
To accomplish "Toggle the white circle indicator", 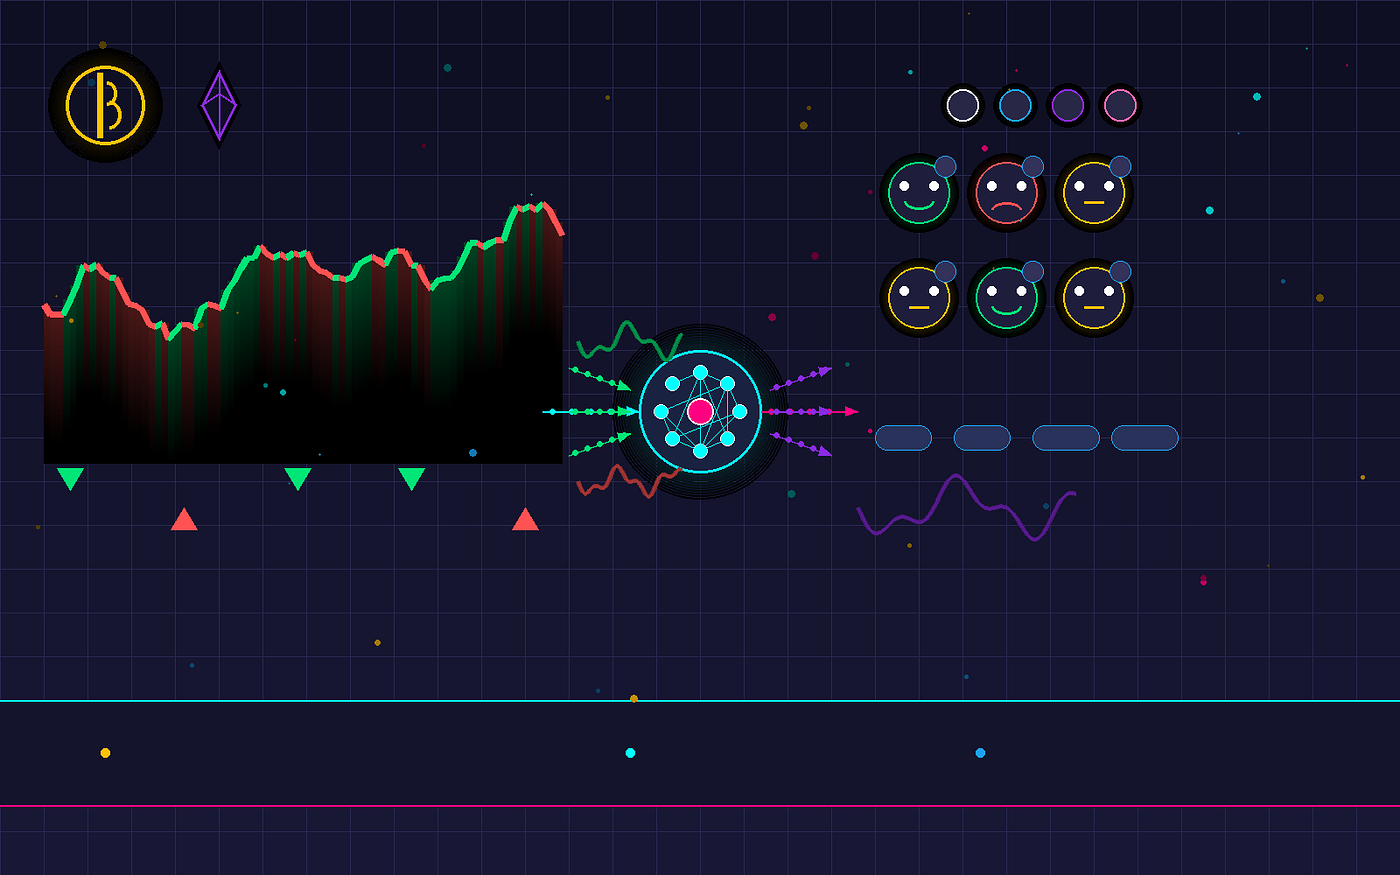I will point(963,105).
